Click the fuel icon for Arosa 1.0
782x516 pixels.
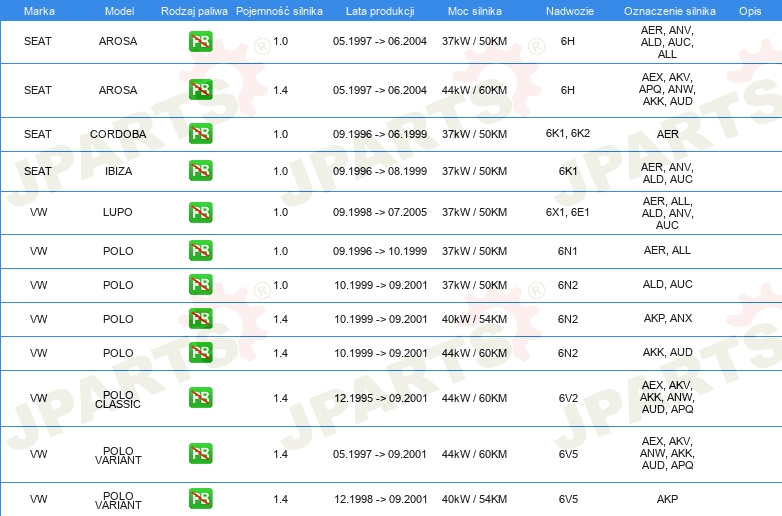(x=200, y=42)
